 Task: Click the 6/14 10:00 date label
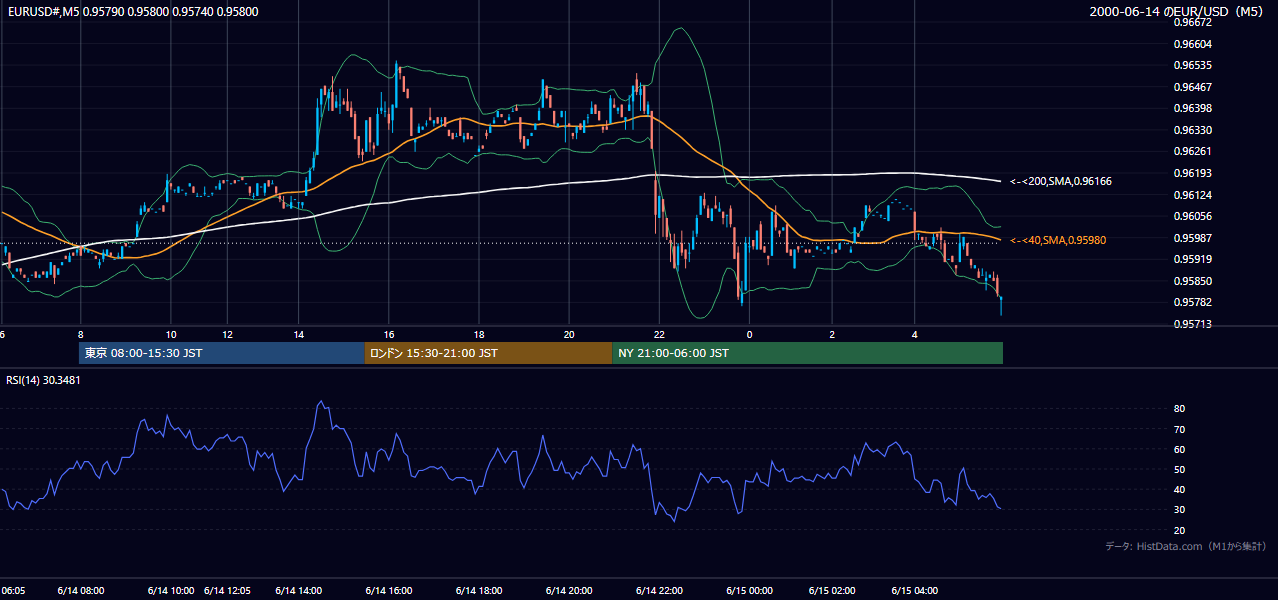pyautogui.click(x=170, y=590)
